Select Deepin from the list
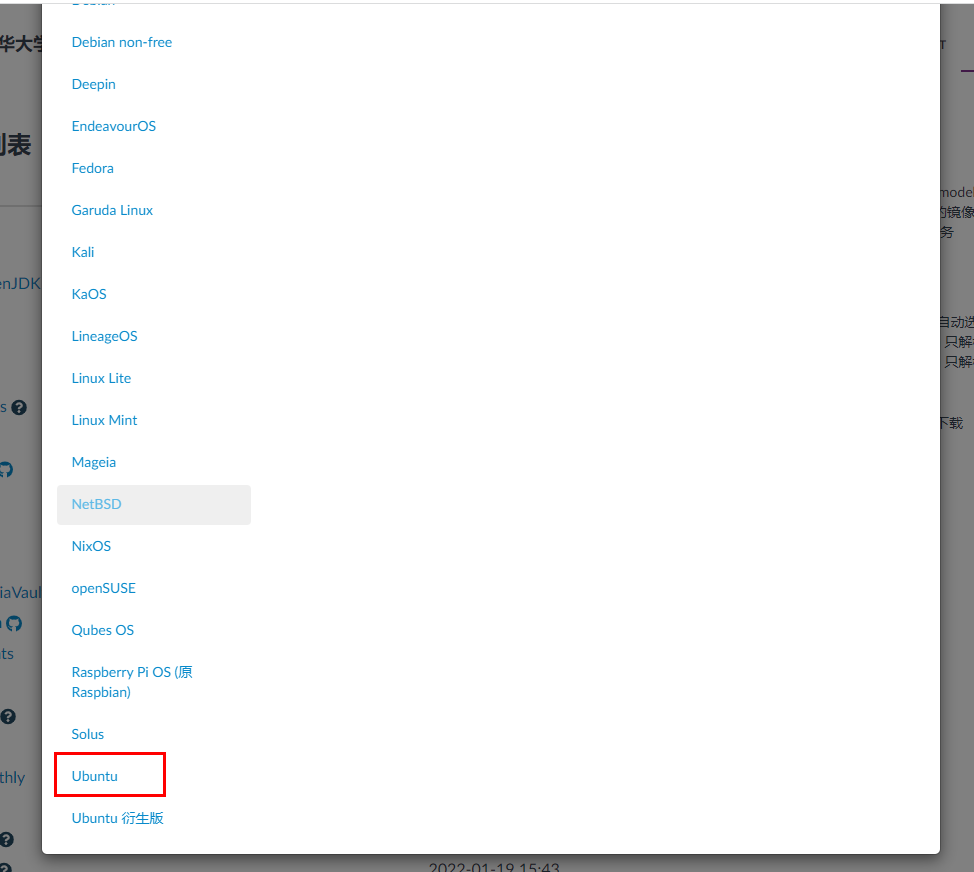974x872 pixels. click(x=94, y=84)
